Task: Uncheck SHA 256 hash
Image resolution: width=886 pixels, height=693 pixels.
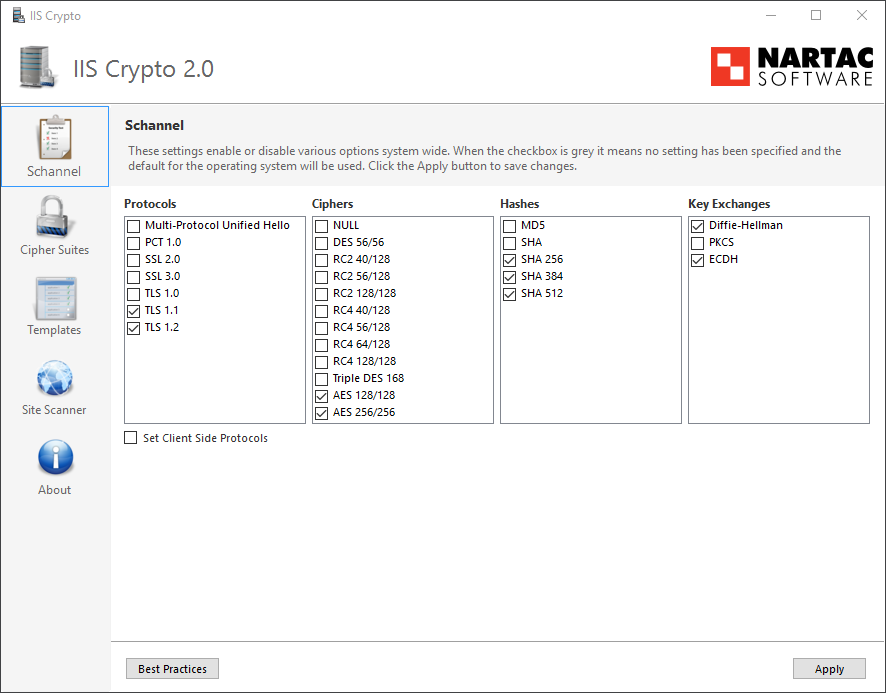Action: 510,260
